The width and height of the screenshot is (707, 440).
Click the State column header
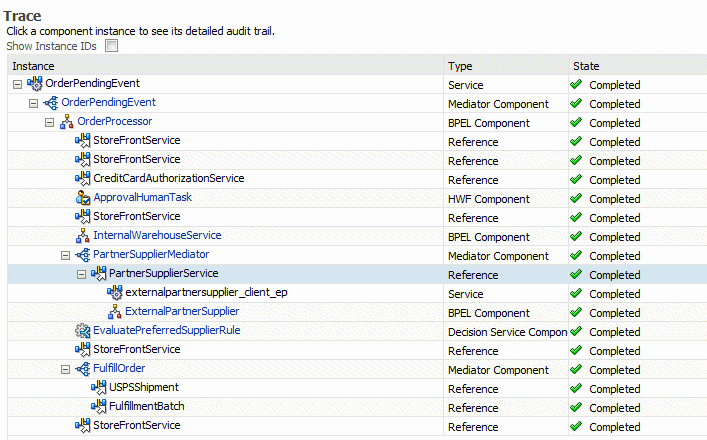pyautogui.click(x=586, y=66)
